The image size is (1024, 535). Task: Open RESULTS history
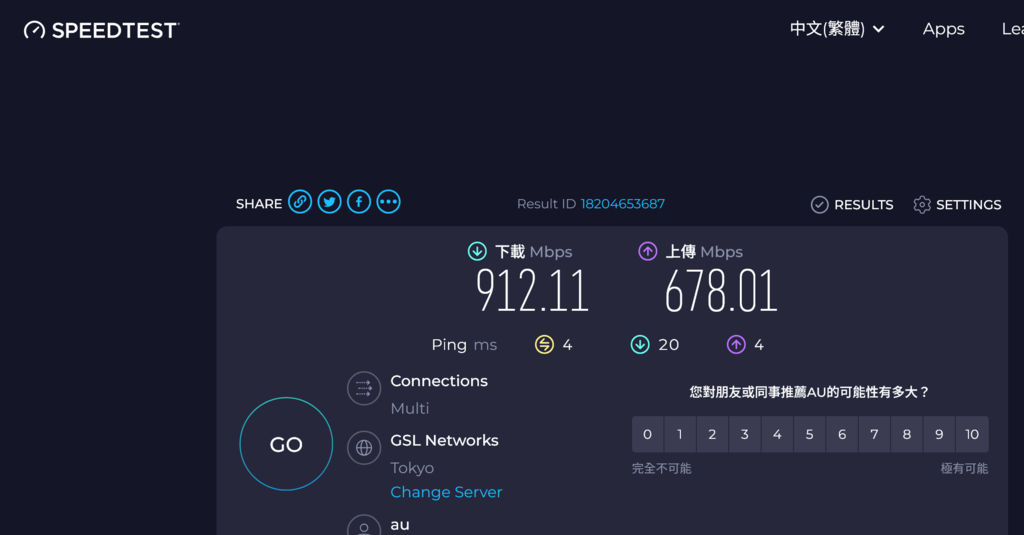(x=852, y=204)
